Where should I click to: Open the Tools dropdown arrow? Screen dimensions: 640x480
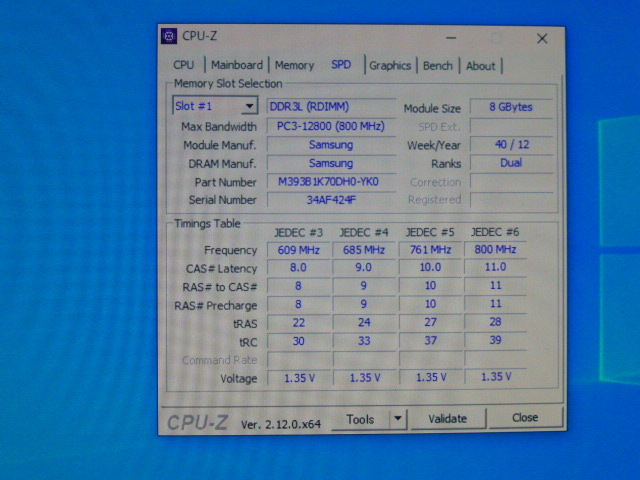click(397, 420)
